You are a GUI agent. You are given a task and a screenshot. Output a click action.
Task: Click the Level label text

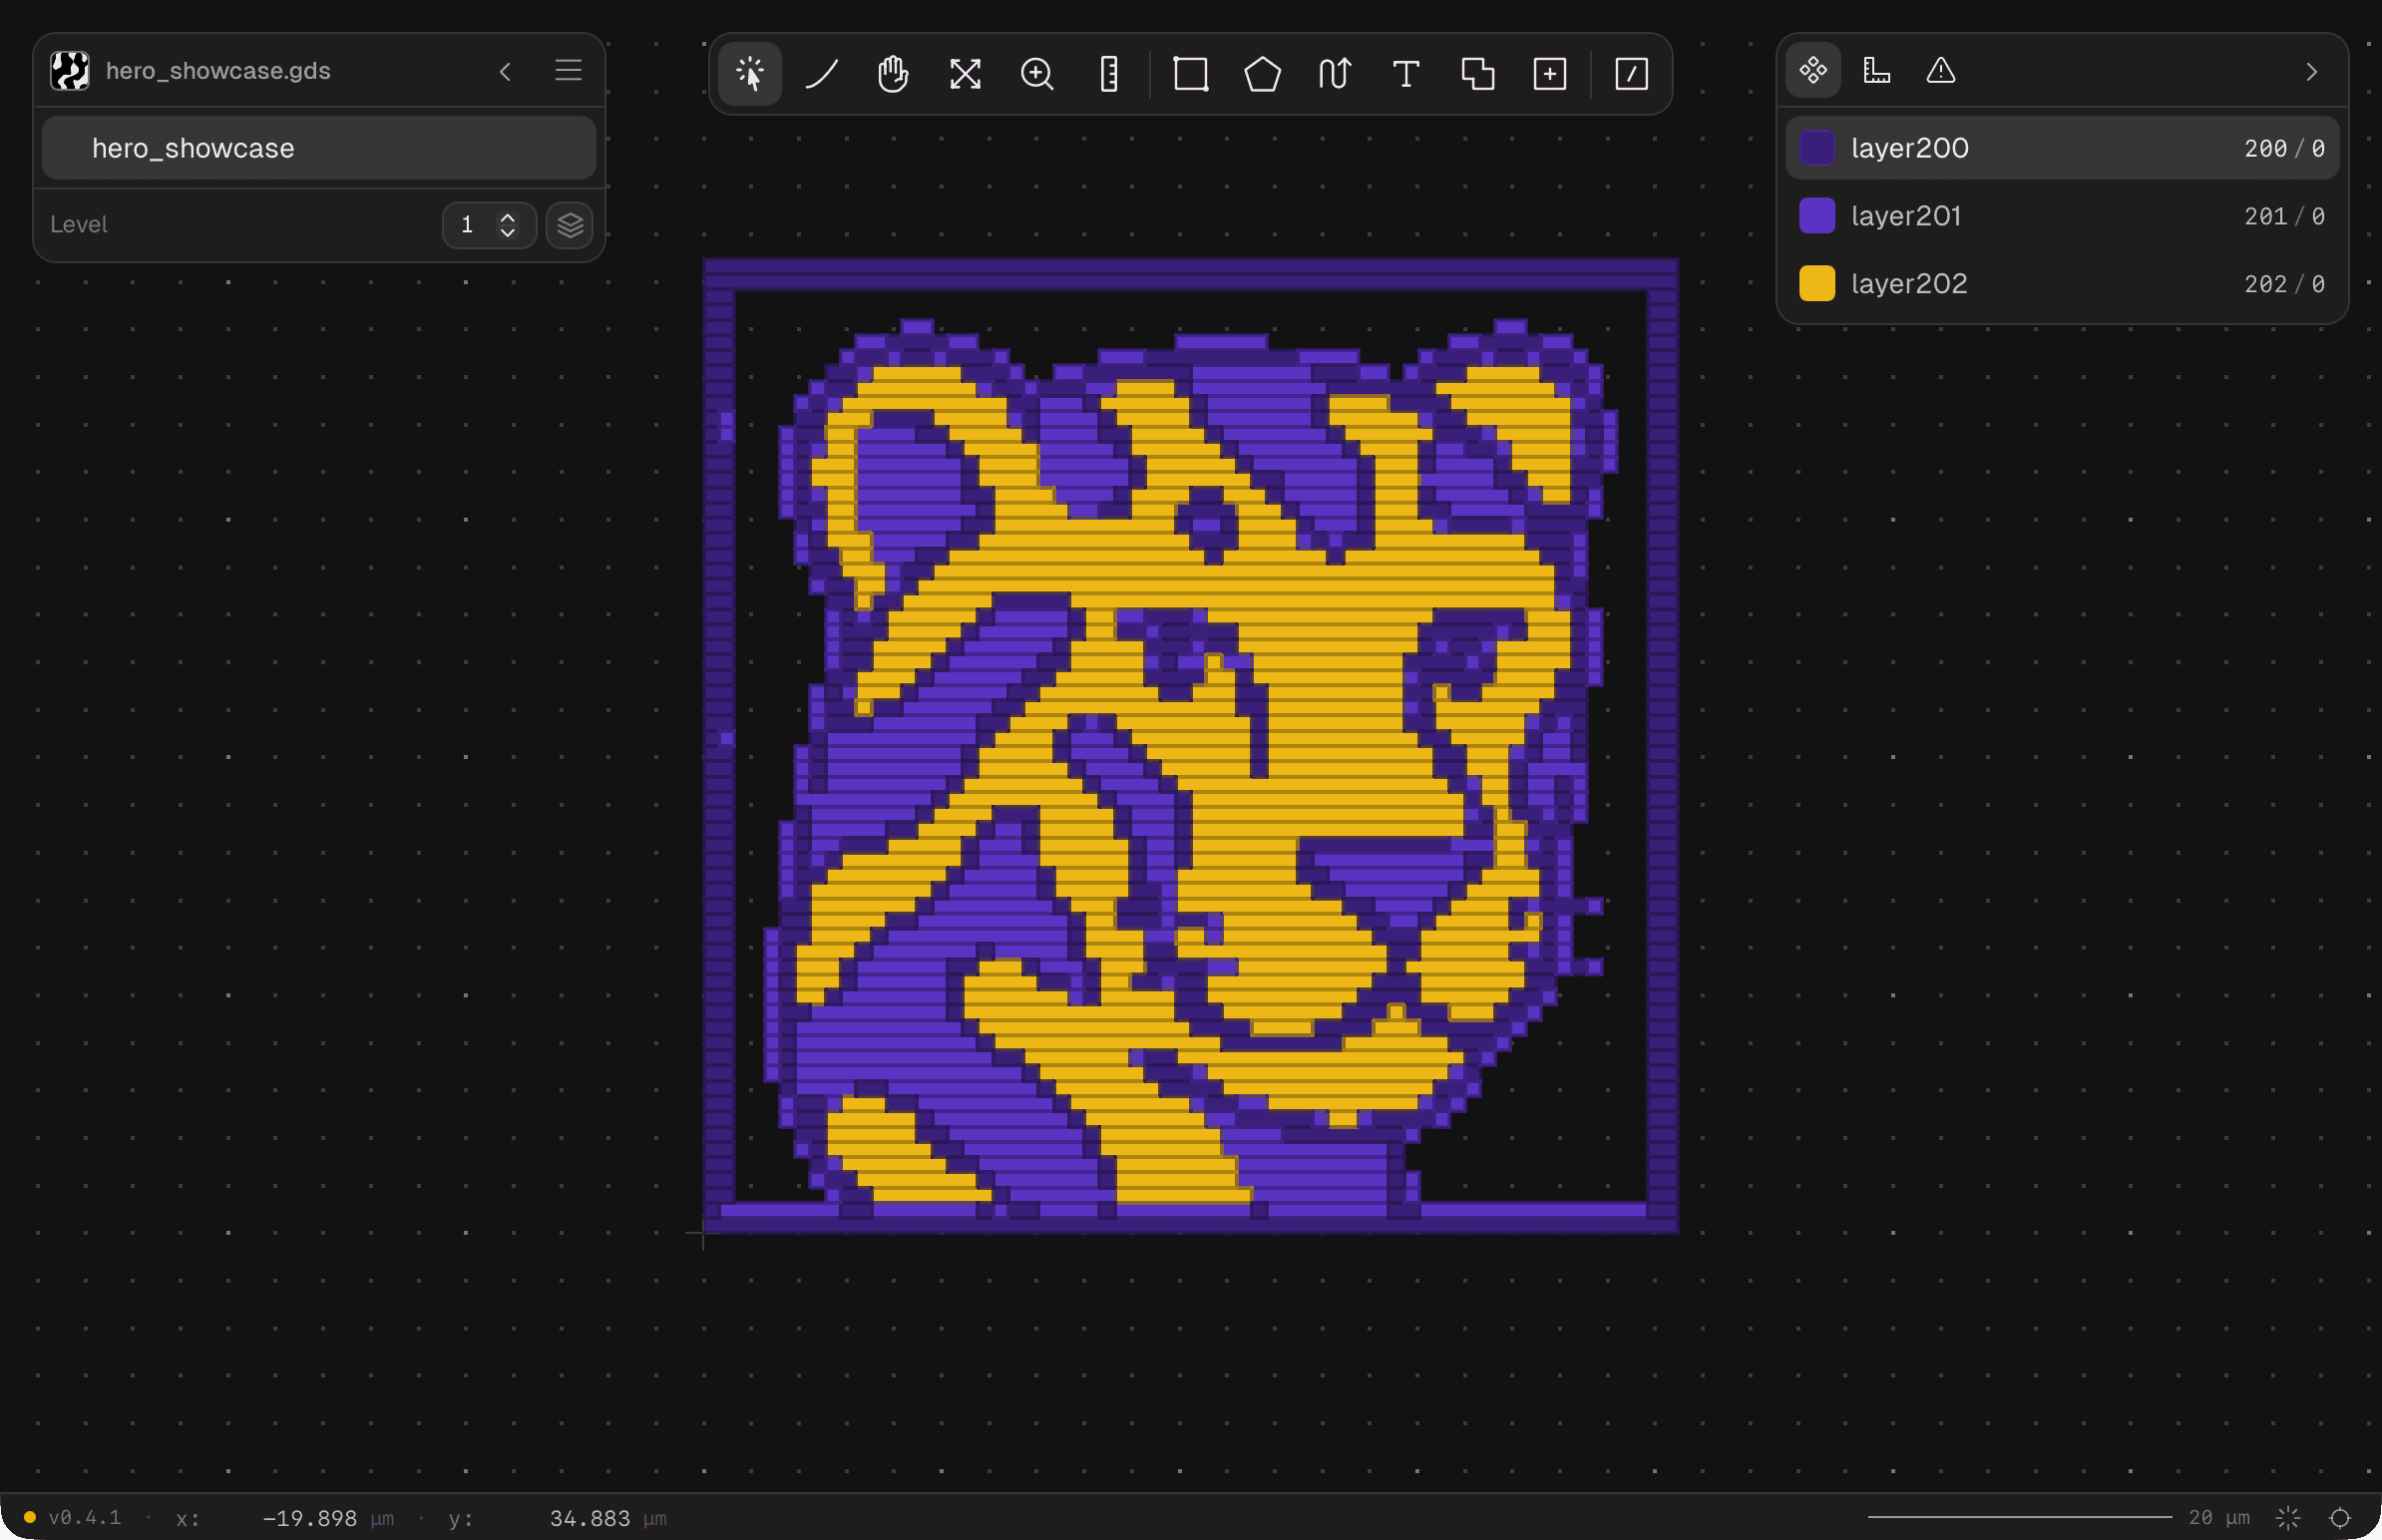pyautogui.click(x=78, y=224)
